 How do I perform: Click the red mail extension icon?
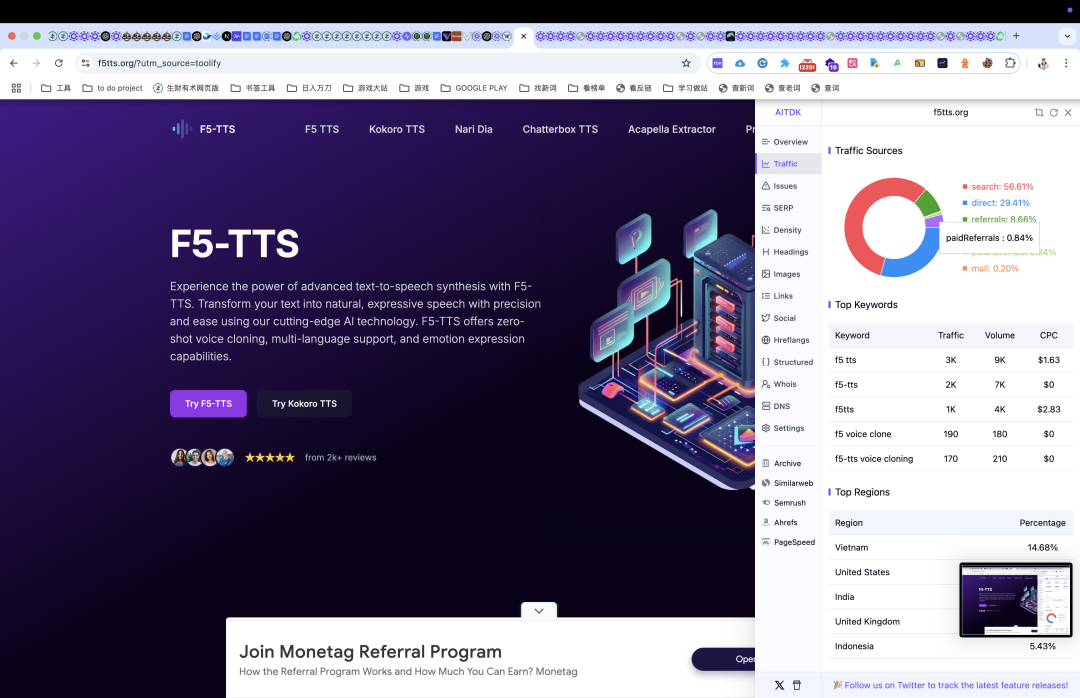click(807, 64)
